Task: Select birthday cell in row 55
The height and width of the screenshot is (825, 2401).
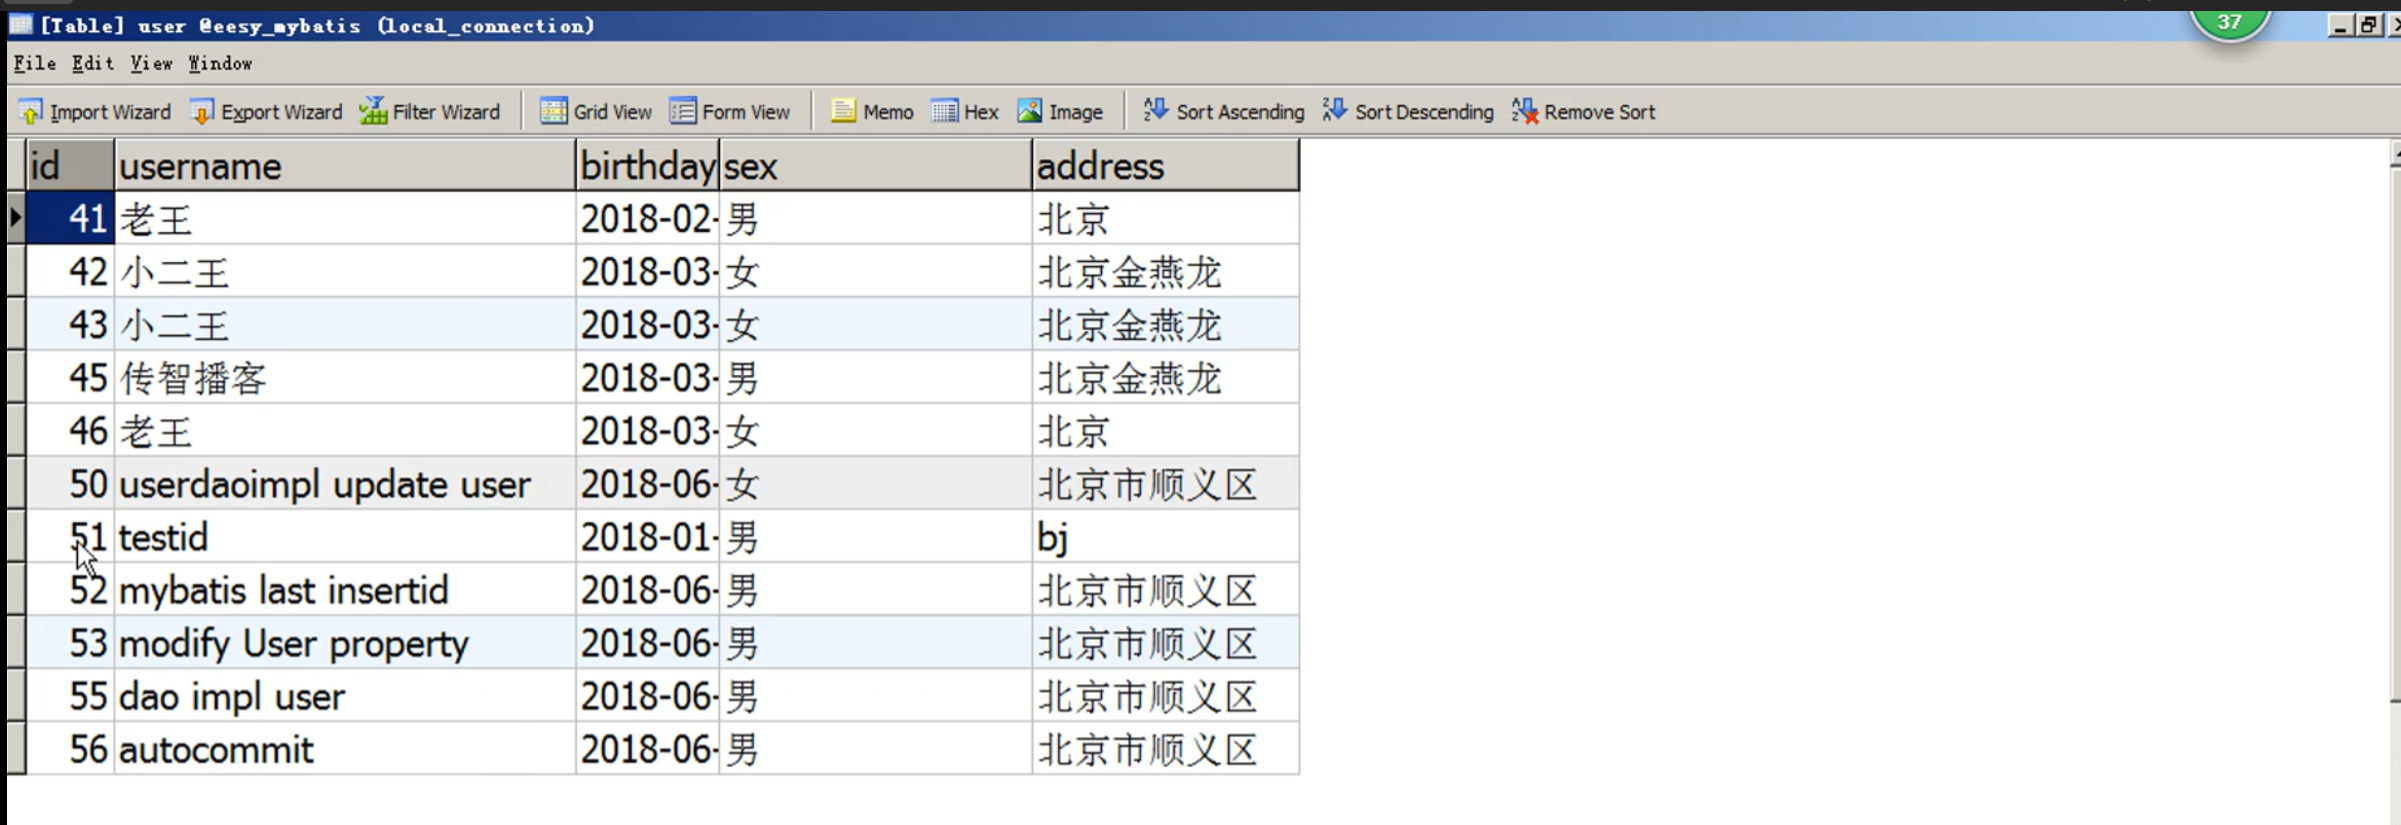Action: pos(648,696)
